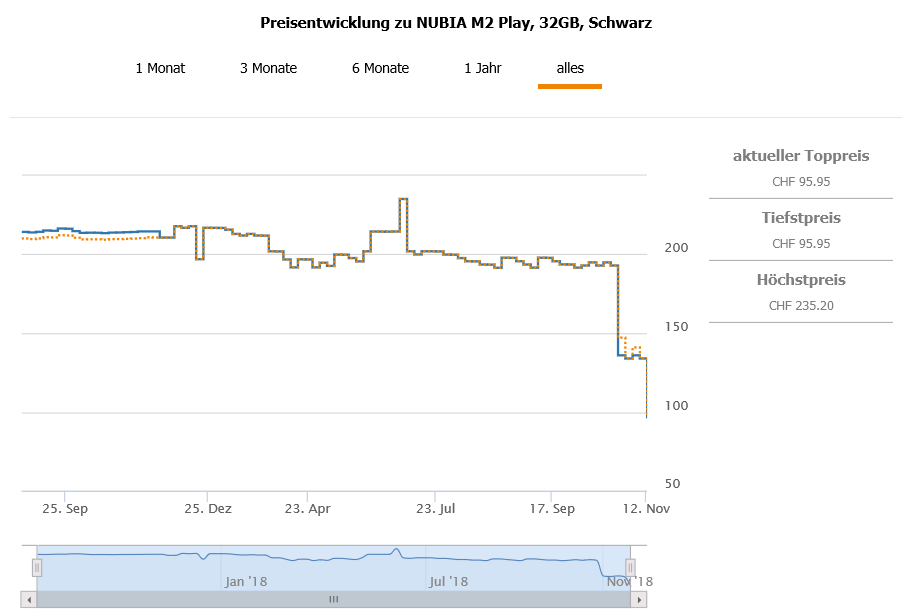The image size is (905, 616).
Task: Click the 25. Dez axis label
Action: 207,508
